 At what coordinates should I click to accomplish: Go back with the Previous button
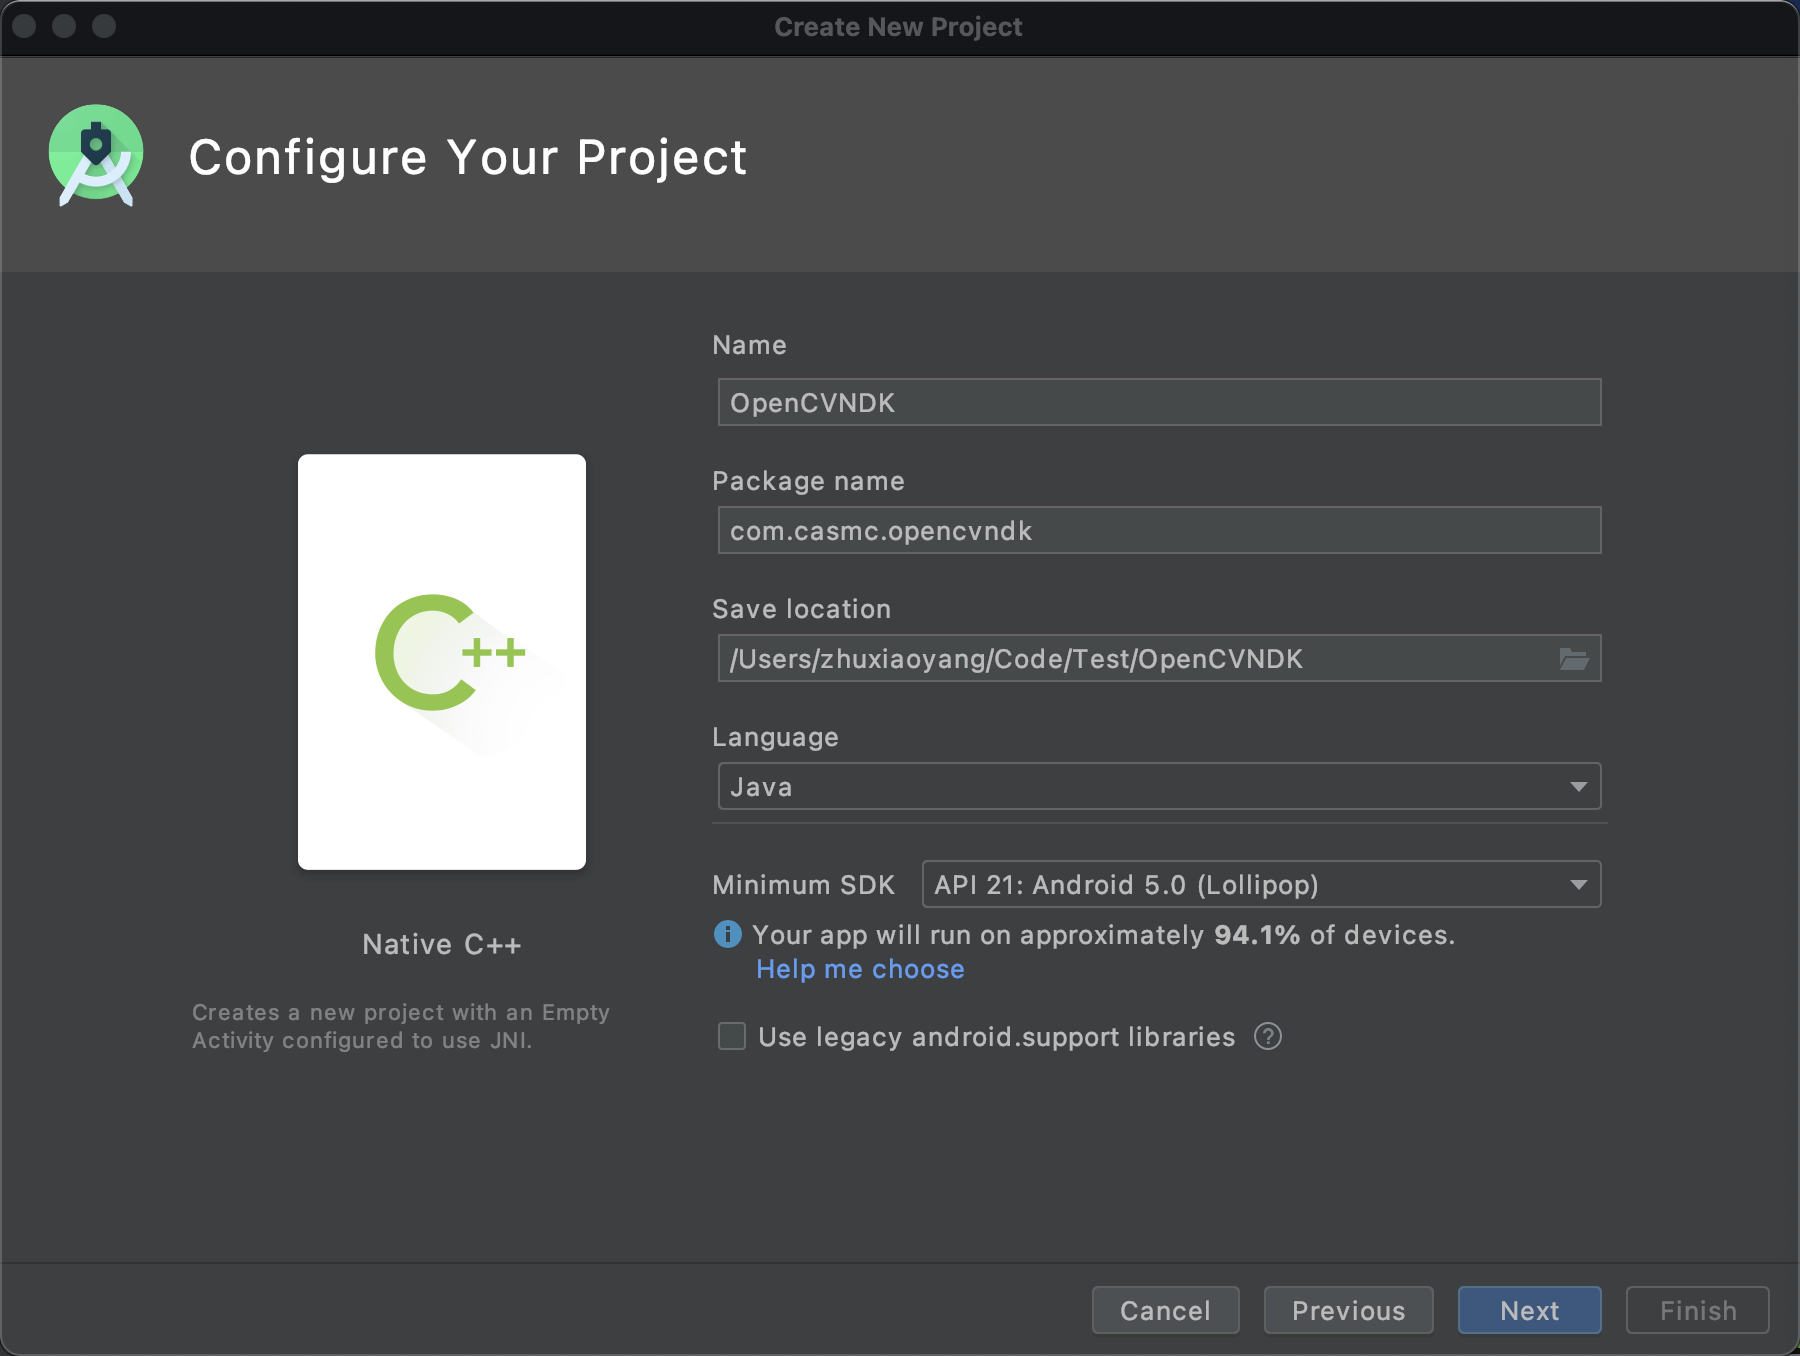tap(1349, 1311)
